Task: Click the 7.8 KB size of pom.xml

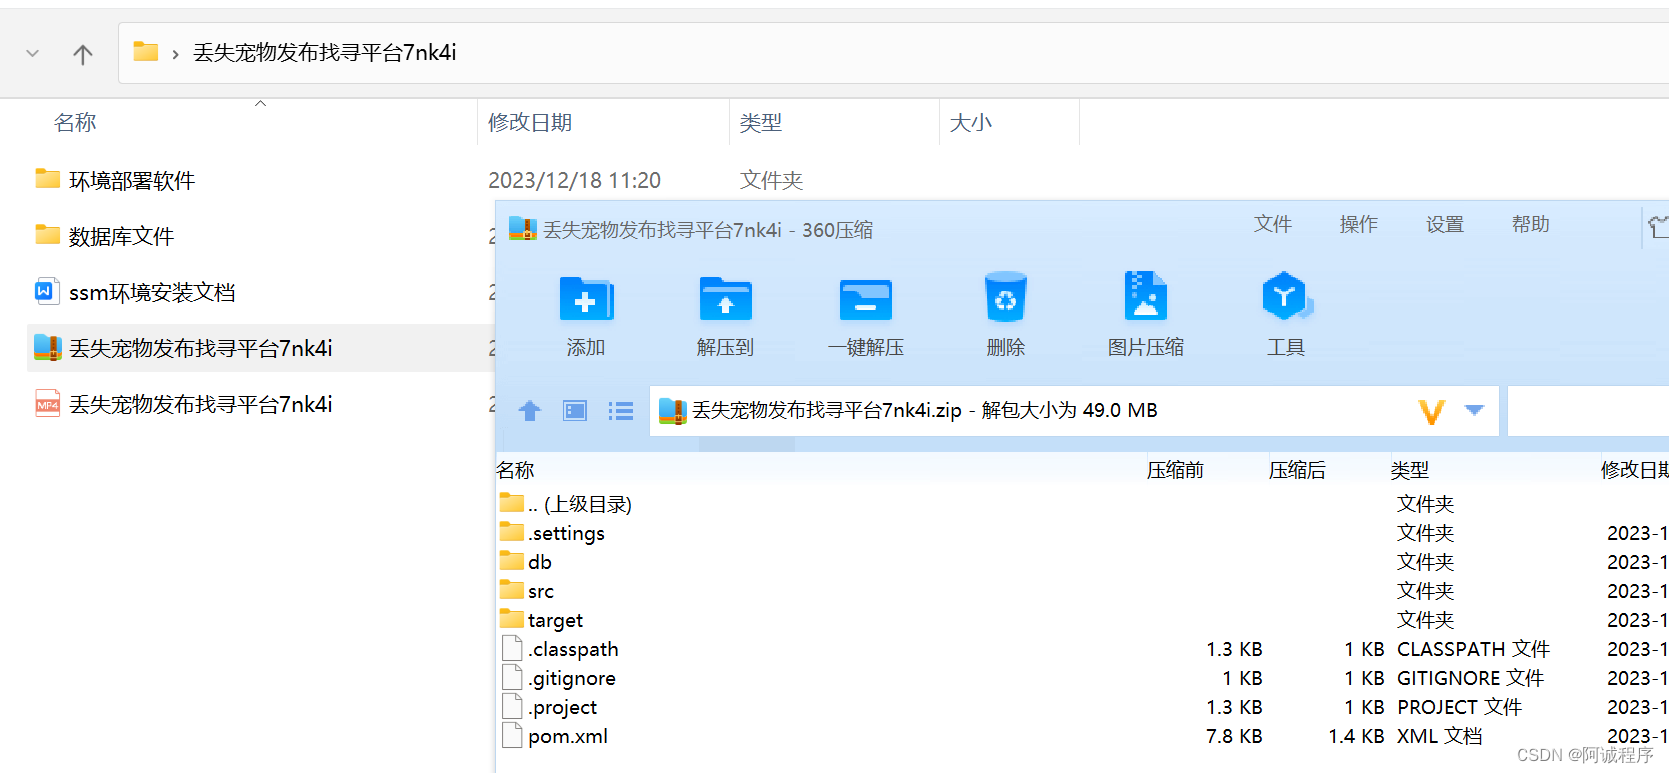Action: click(1234, 736)
